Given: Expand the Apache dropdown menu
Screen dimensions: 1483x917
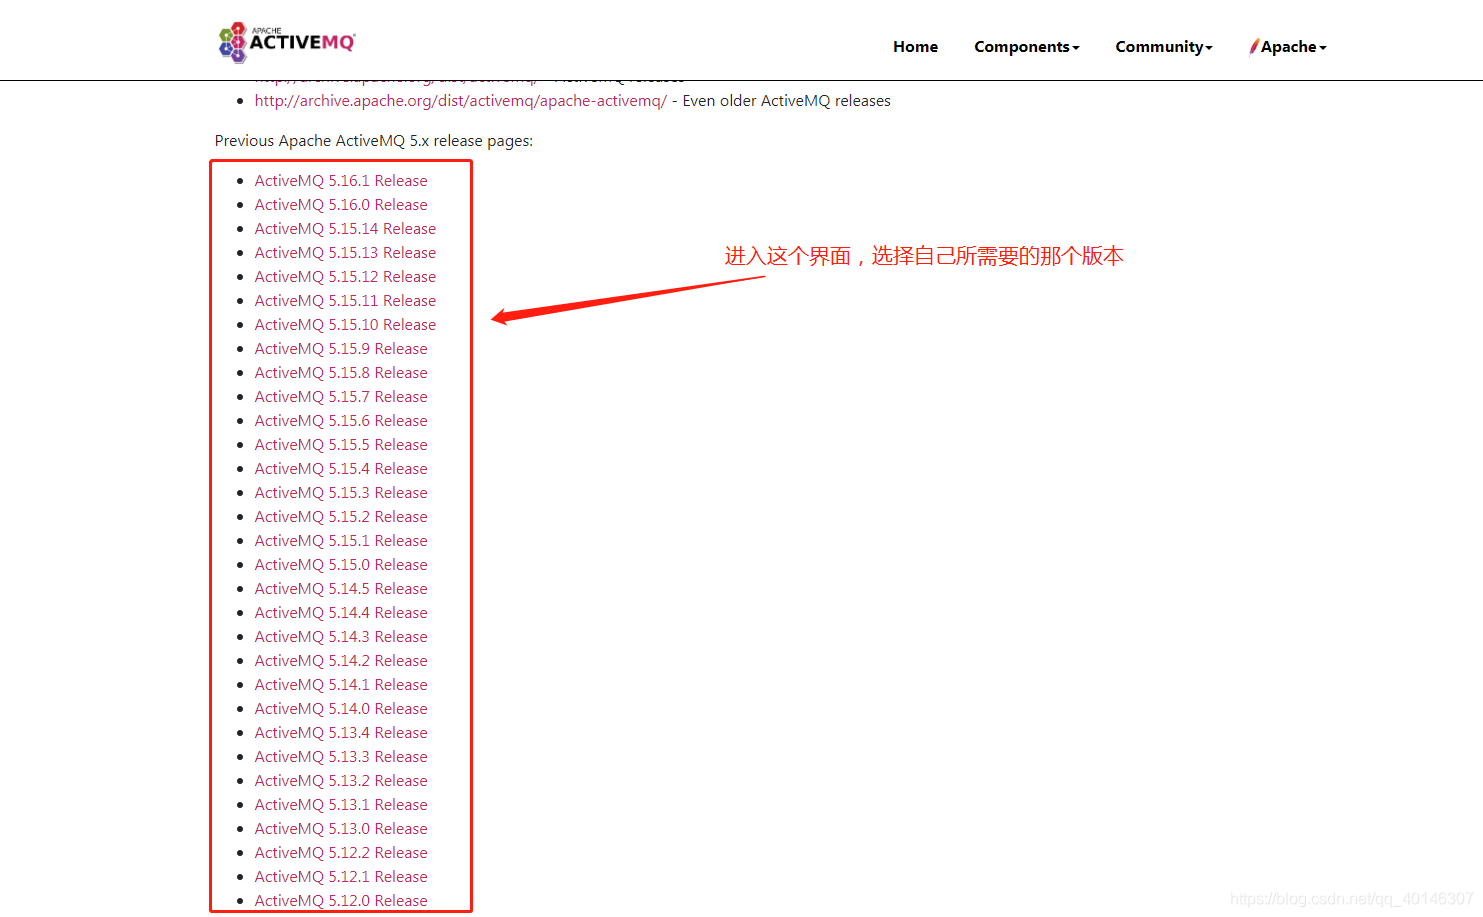Looking at the screenshot, I should pyautogui.click(x=1288, y=47).
